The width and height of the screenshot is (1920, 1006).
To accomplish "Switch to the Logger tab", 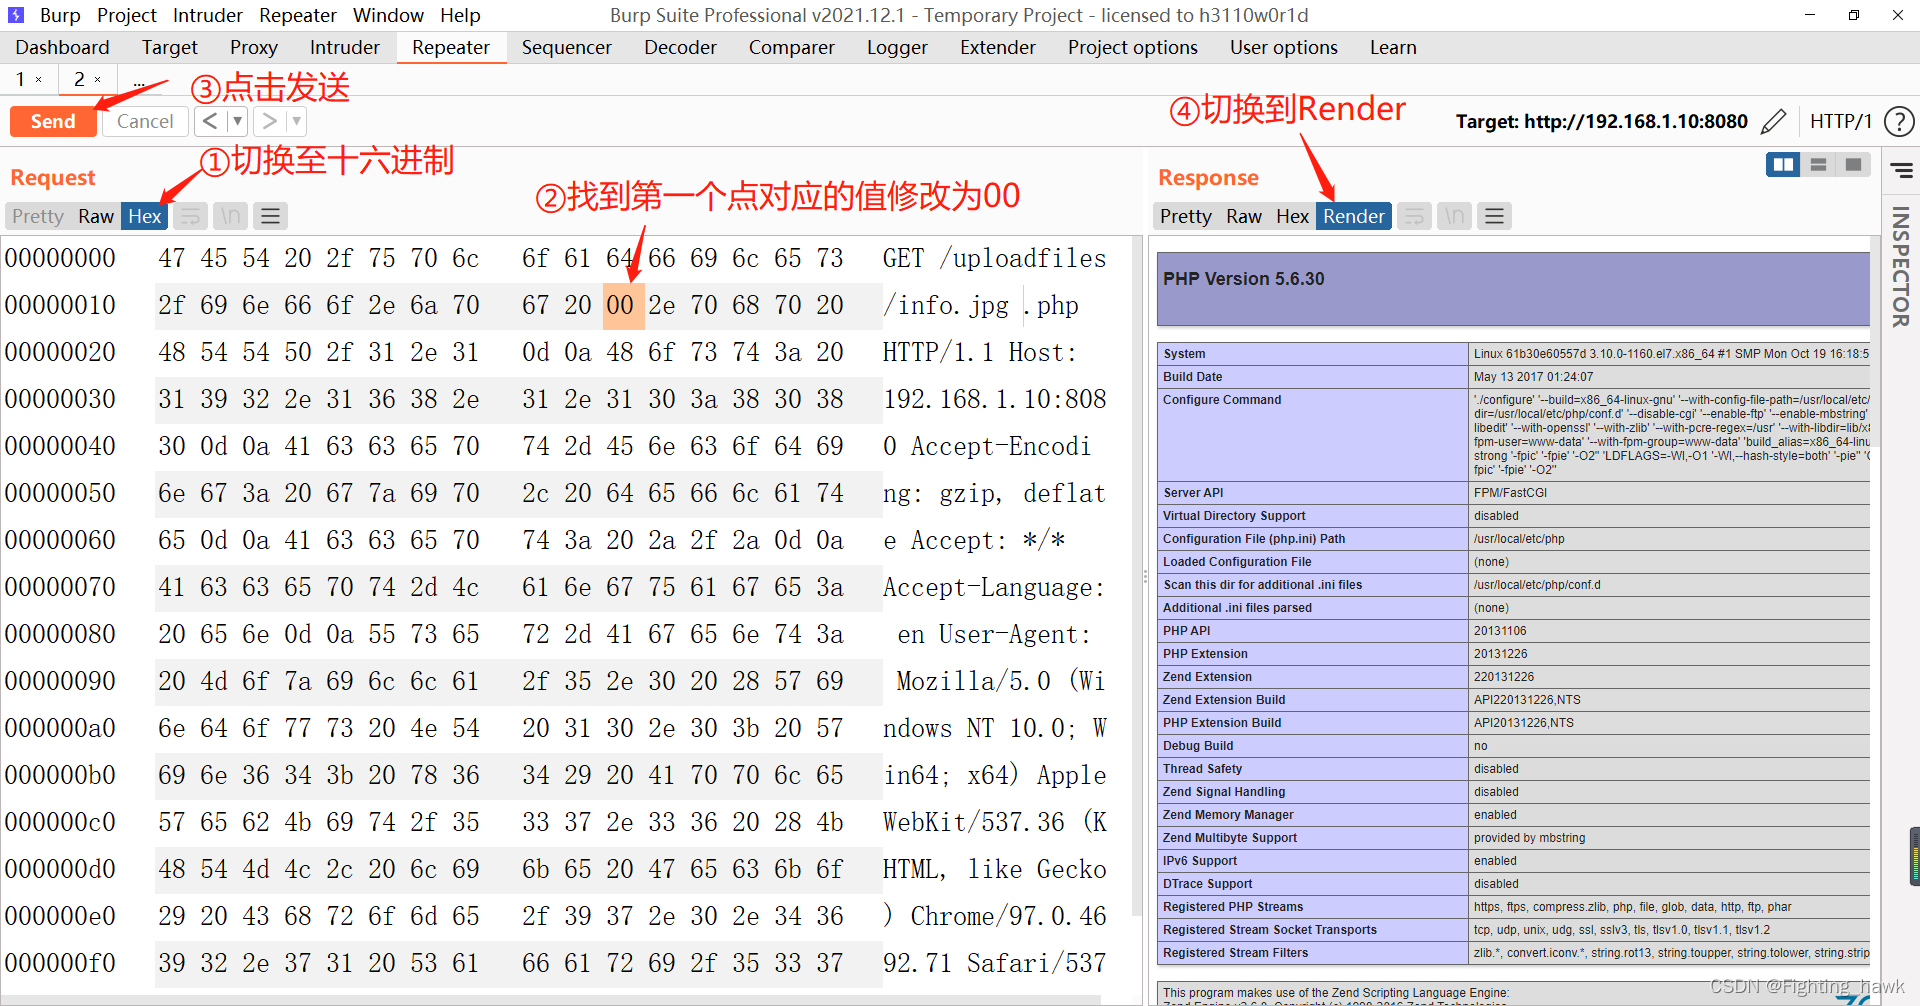I will (897, 47).
